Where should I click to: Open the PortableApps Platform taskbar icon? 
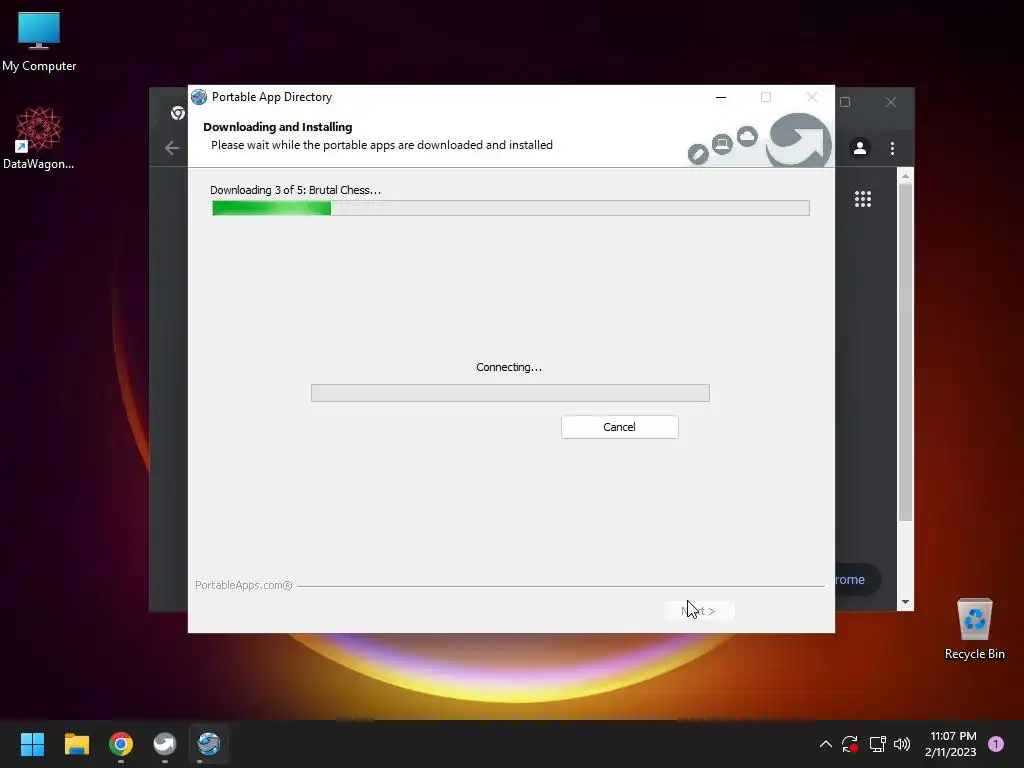[x=165, y=744]
